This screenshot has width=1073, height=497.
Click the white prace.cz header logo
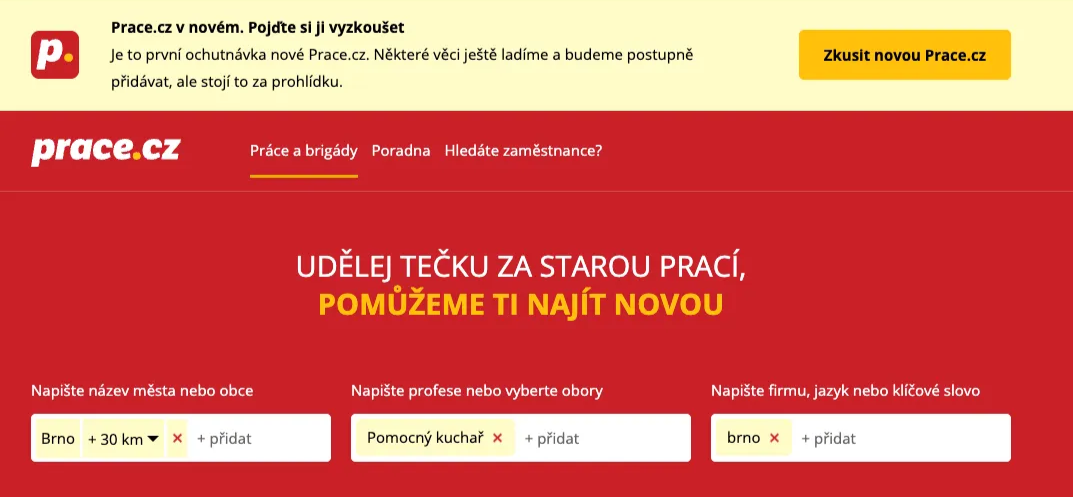(105, 150)
